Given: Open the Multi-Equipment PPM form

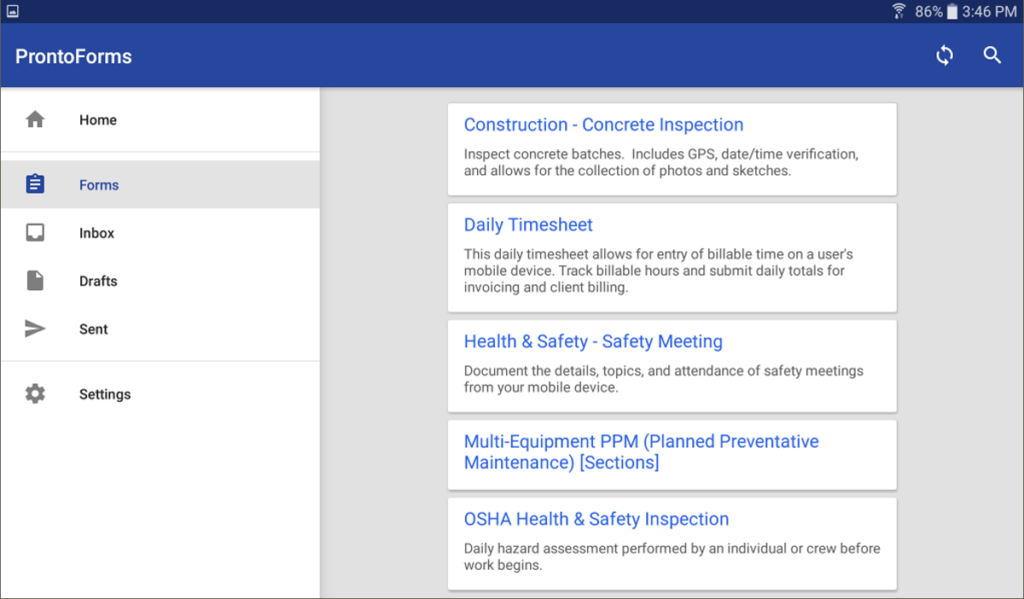Looking at the screenshot, I should point(641,452).
